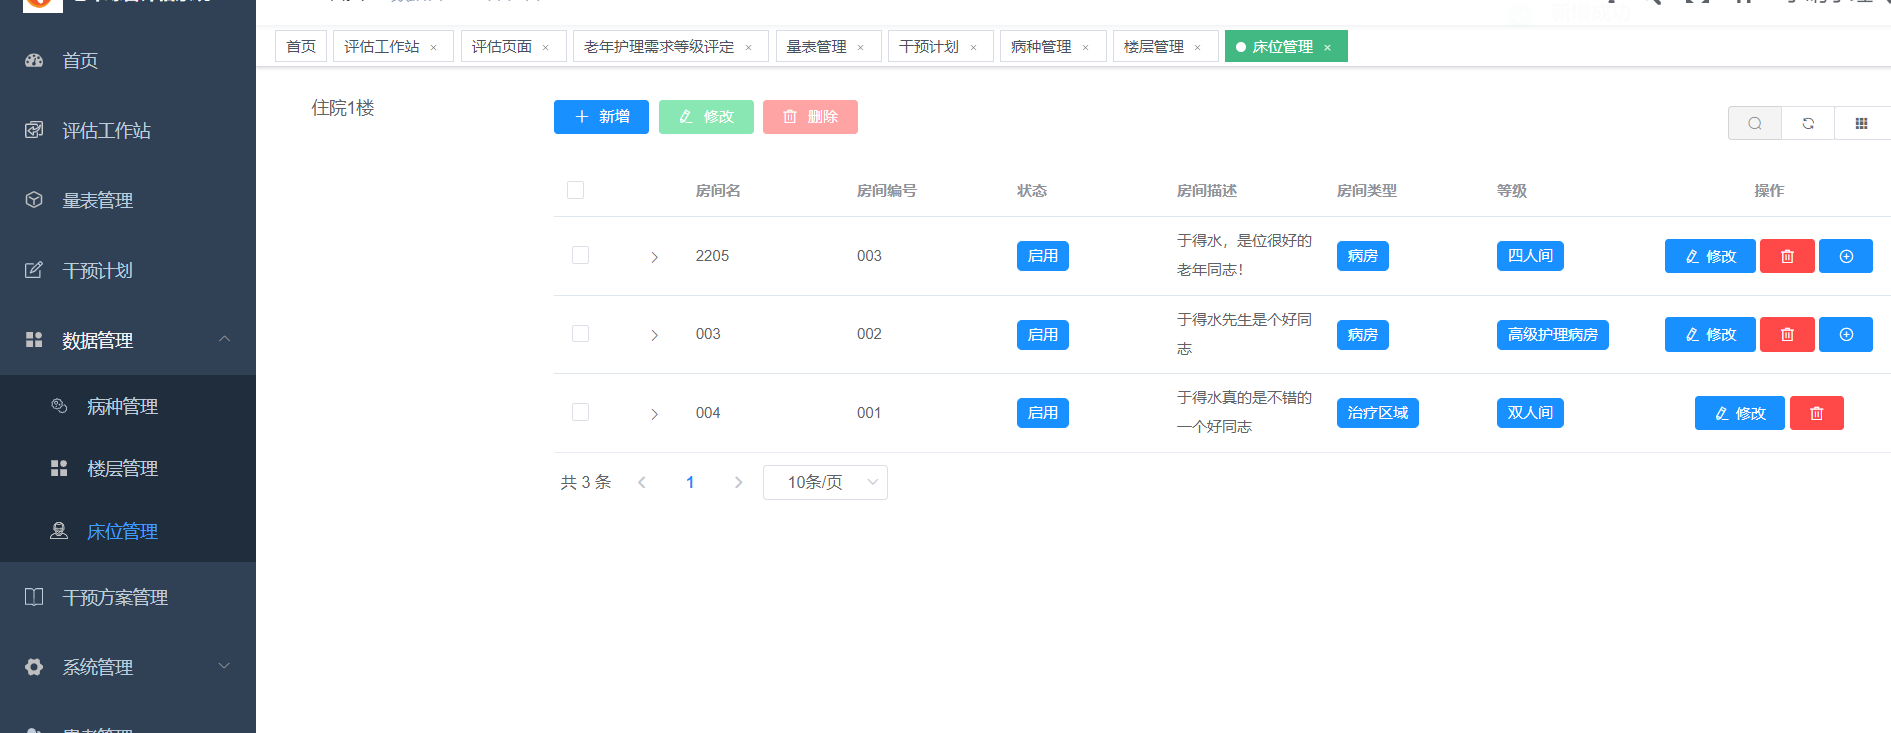Click the search icon in table toolbar

[1754, 123]
